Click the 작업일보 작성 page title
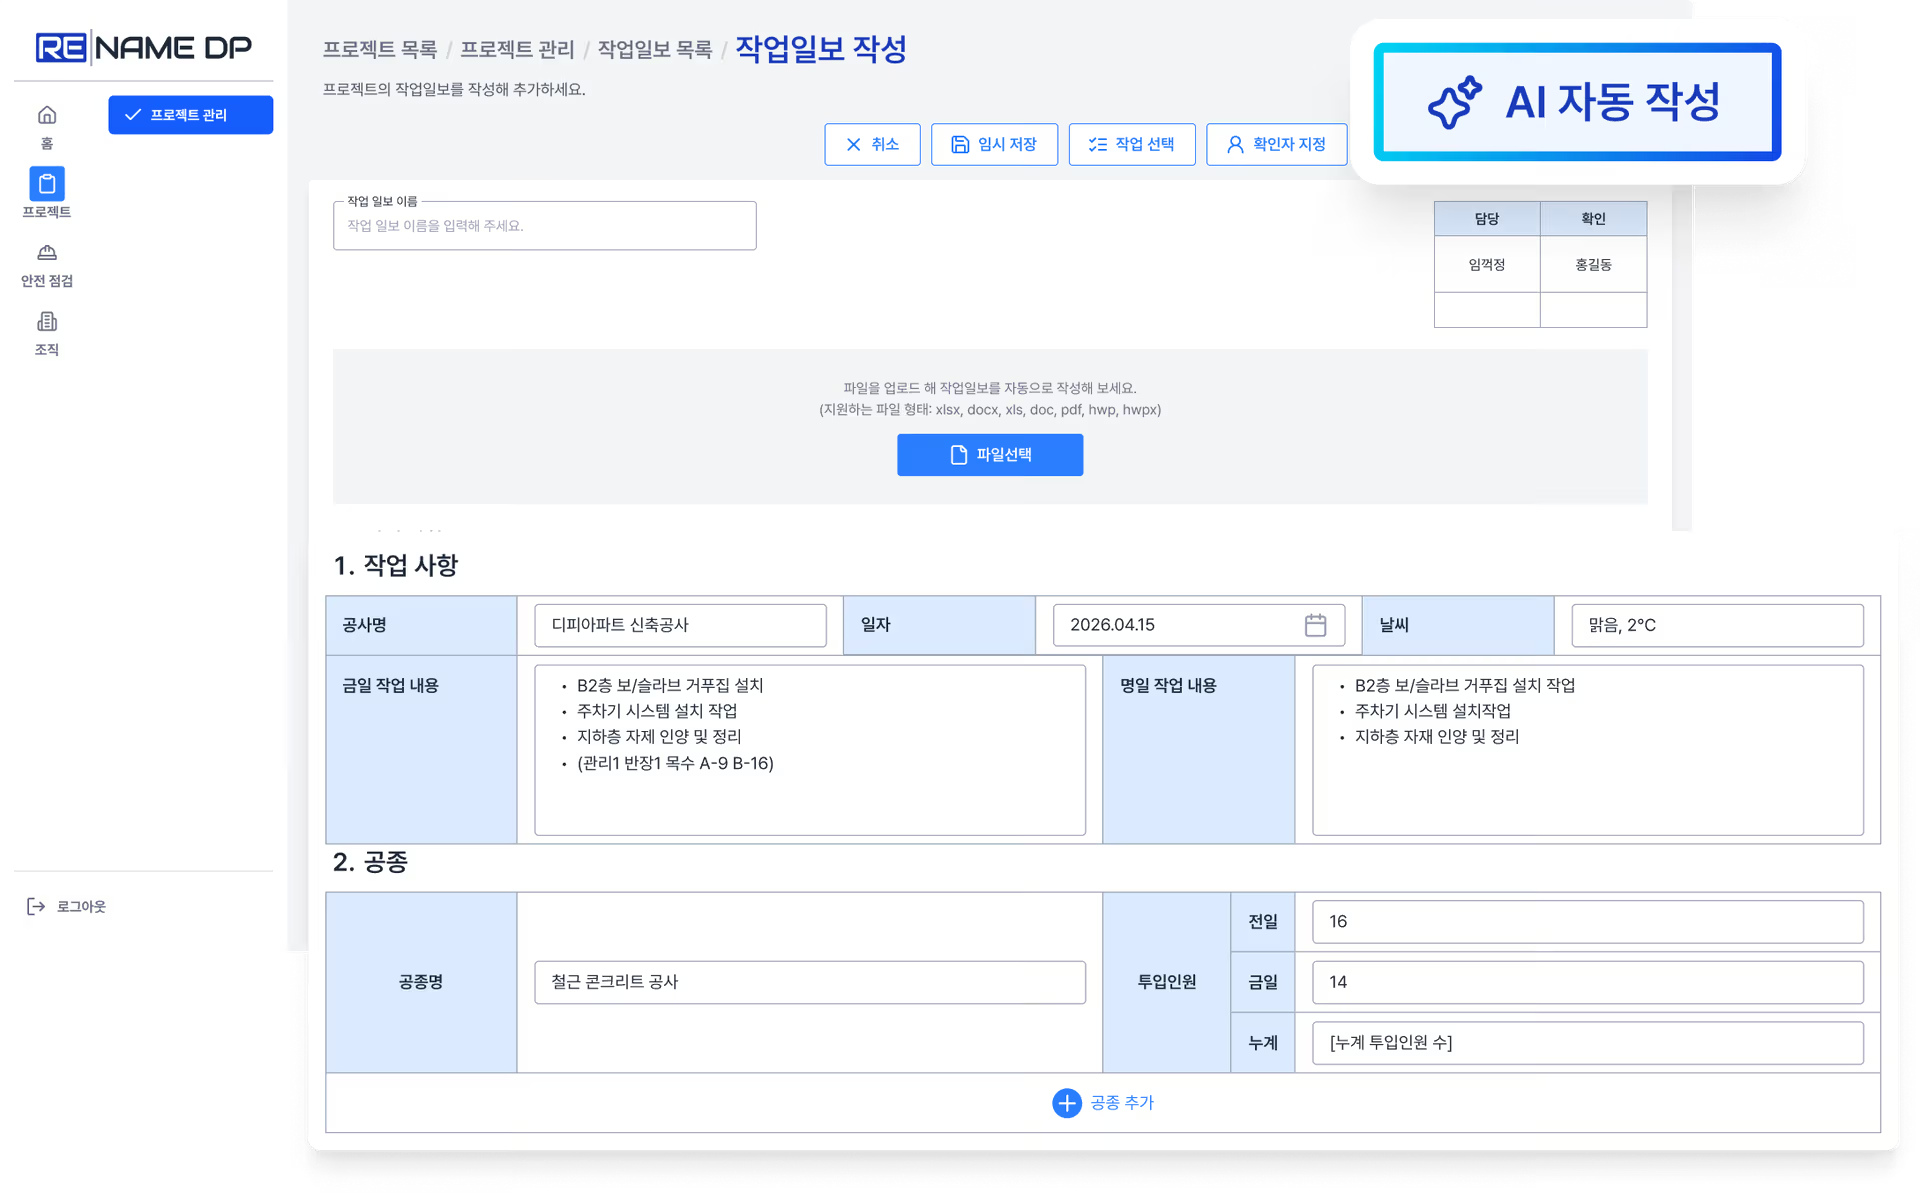This screenshot has width=1920, height=1193. 821,49
